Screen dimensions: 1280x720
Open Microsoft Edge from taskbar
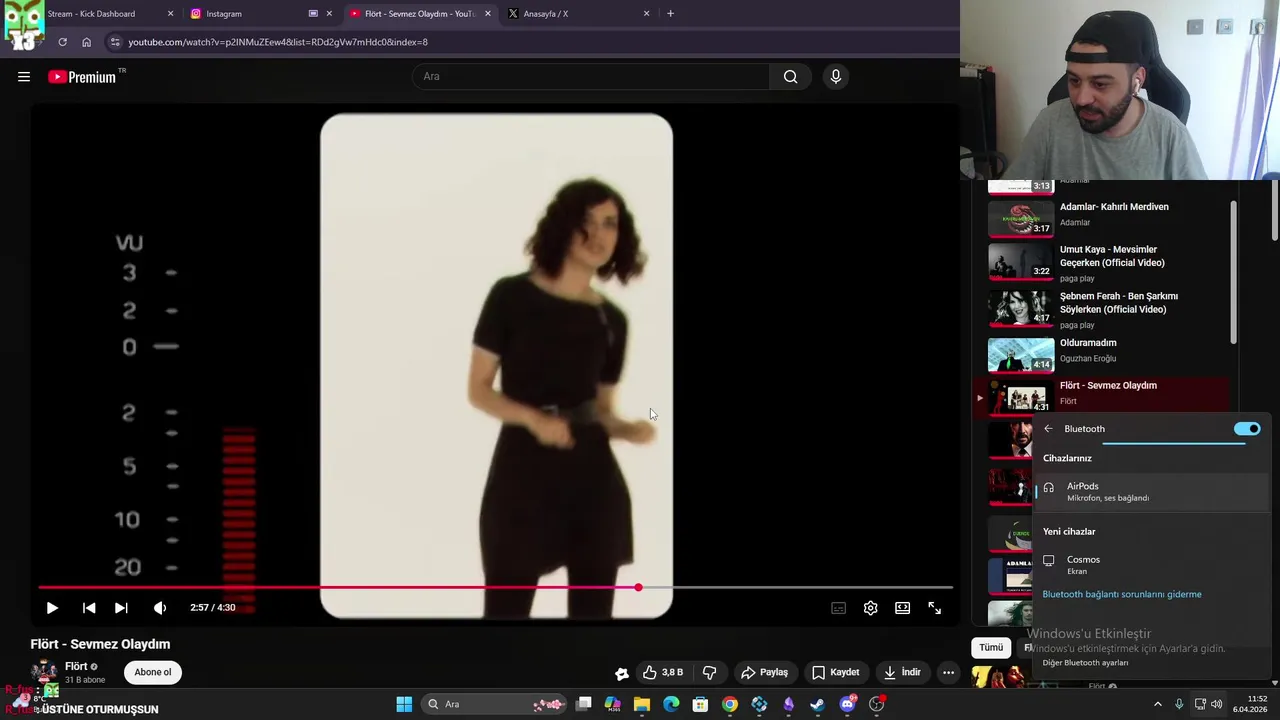[671, 704]
